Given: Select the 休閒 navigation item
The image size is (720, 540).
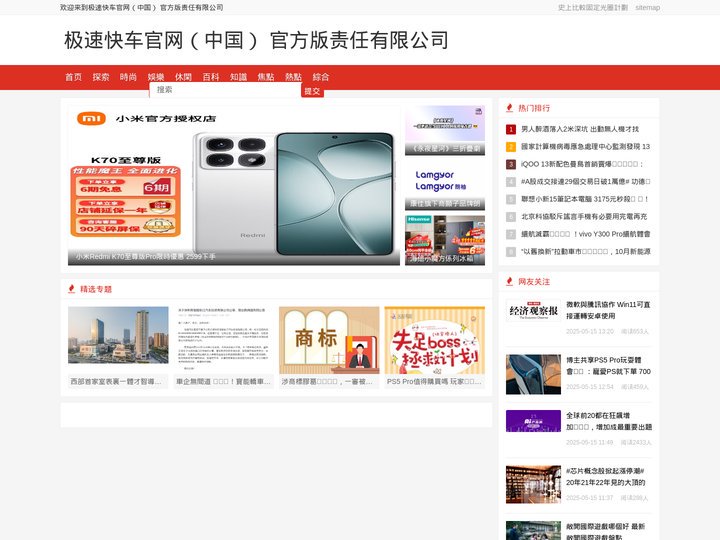Looking at the screenshot, I should click(184, 77).
